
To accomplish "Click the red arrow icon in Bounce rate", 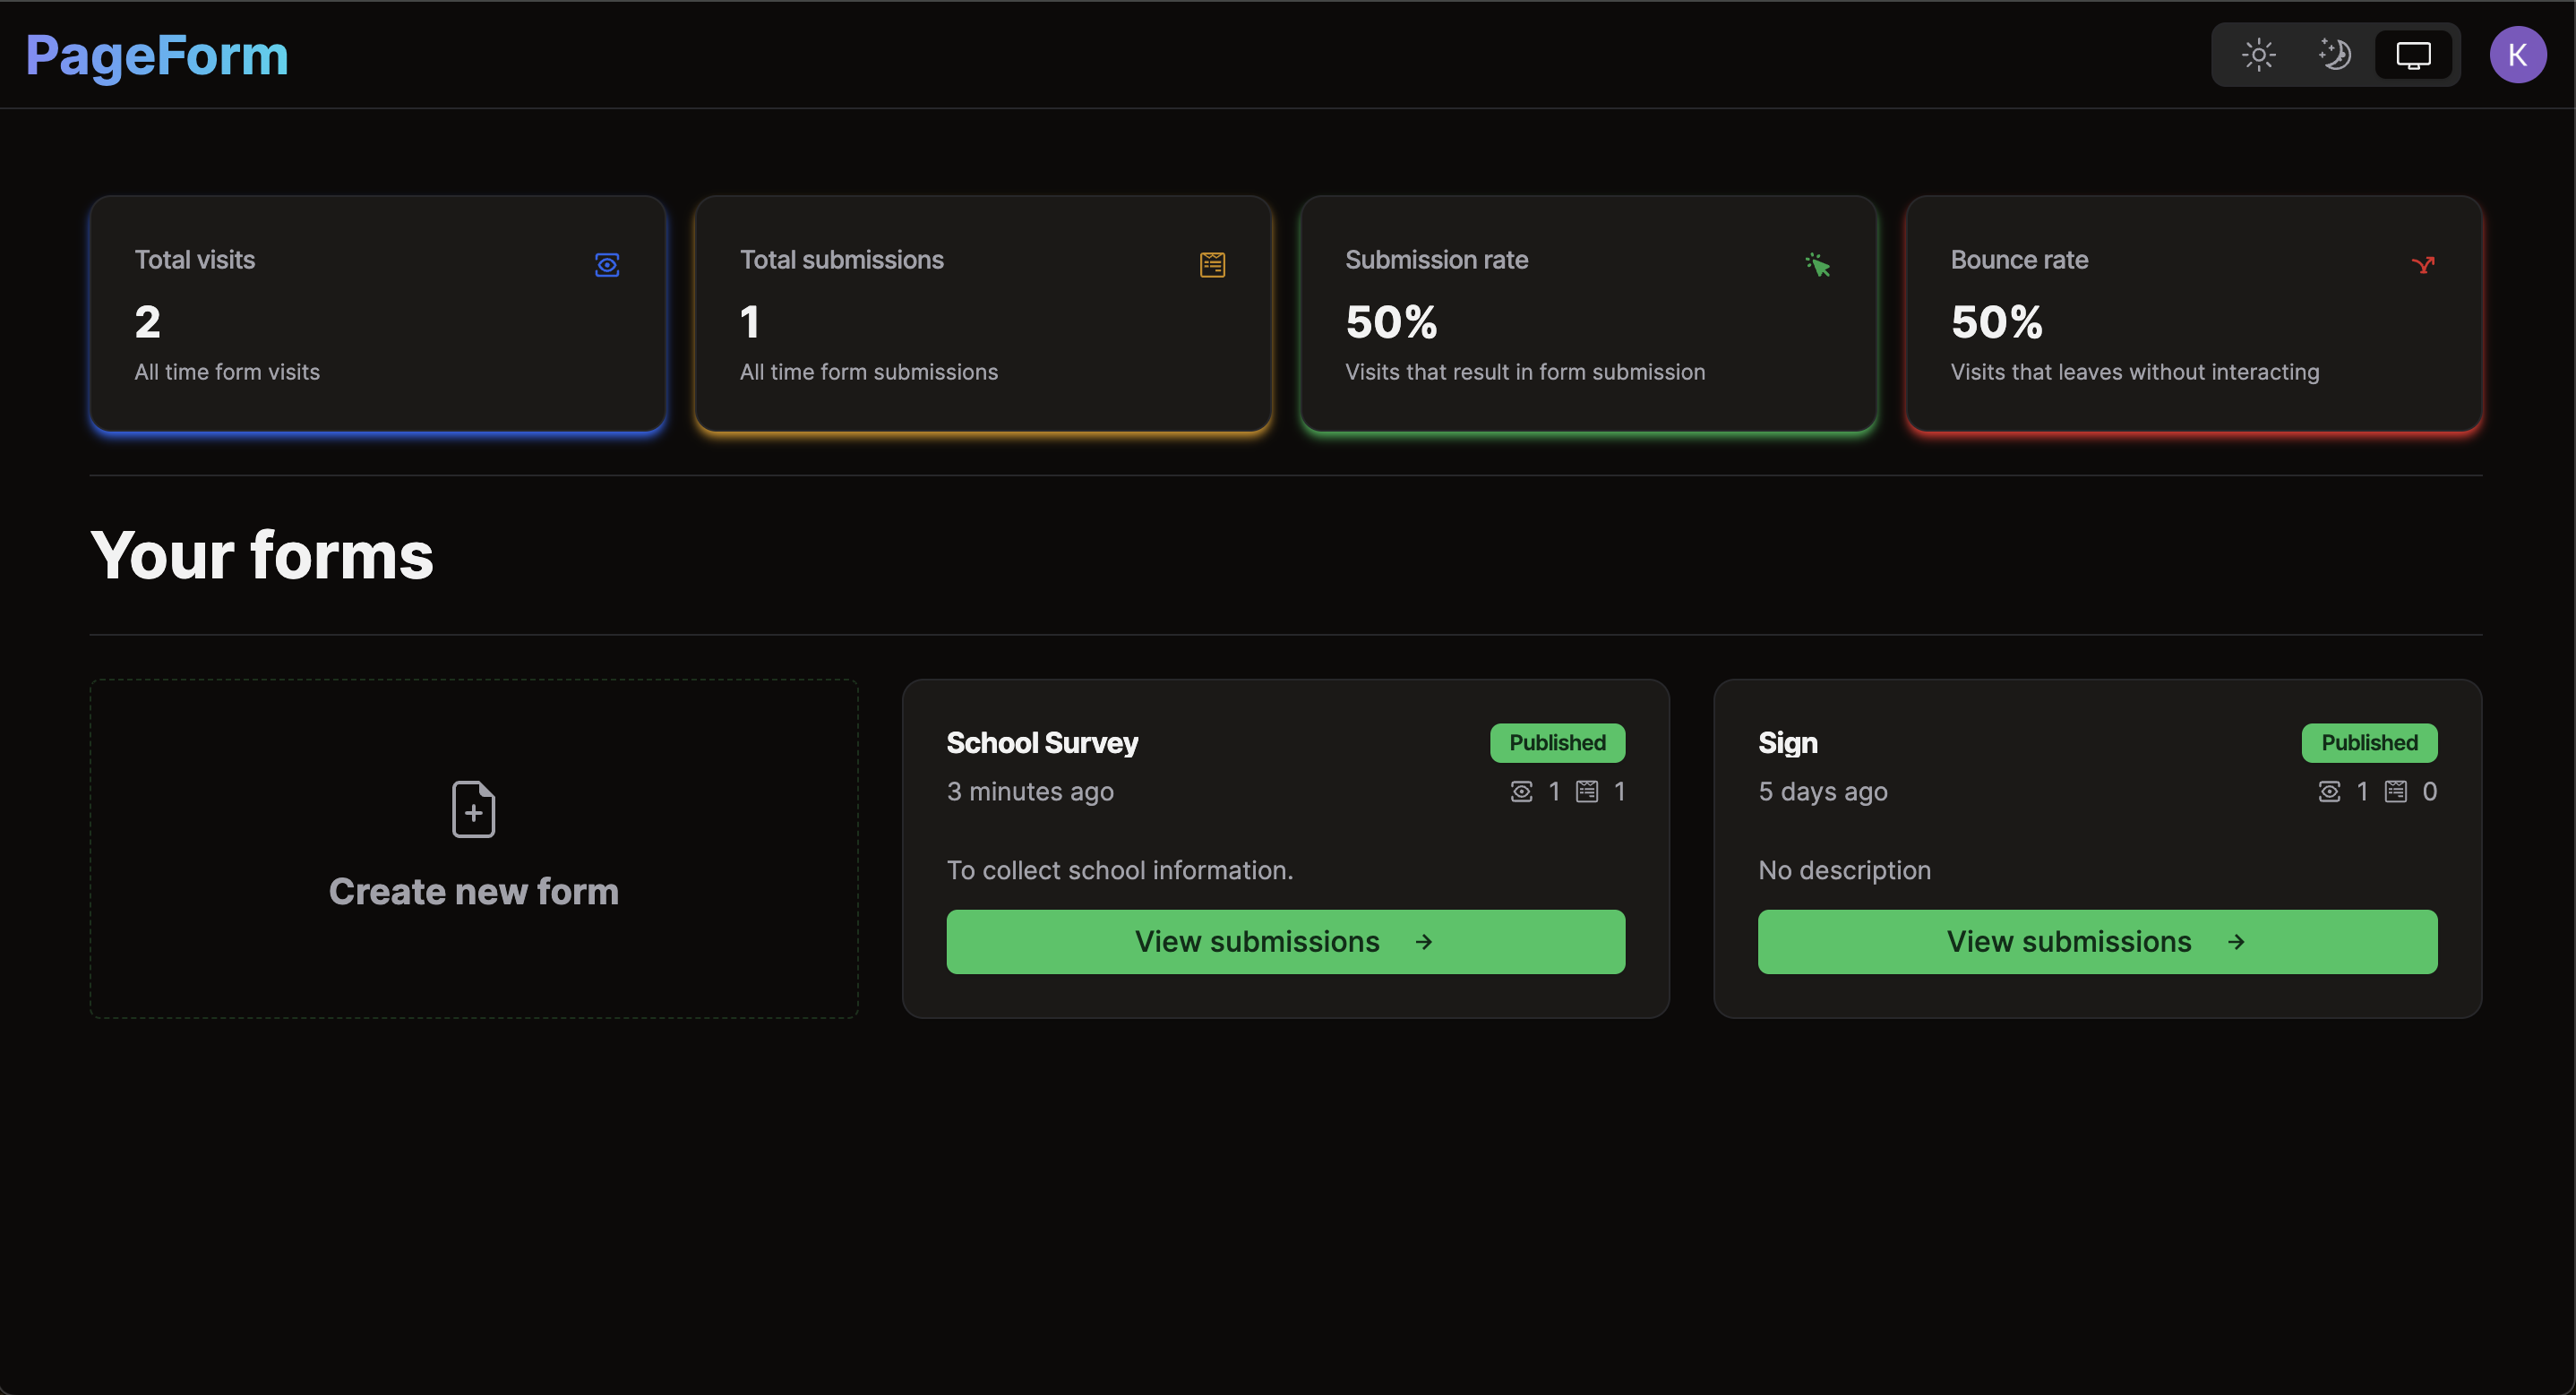I will [x=2422, y=265].
